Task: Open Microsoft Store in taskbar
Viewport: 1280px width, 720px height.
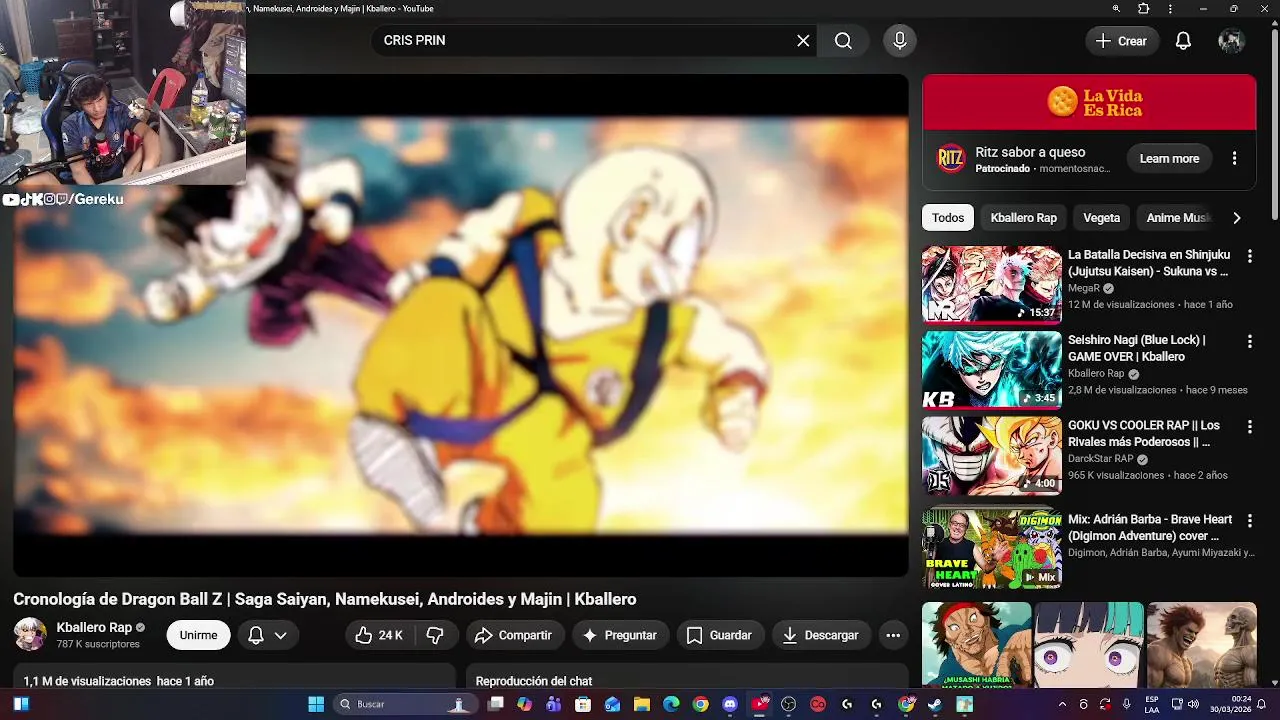Action: click(583, 704)
